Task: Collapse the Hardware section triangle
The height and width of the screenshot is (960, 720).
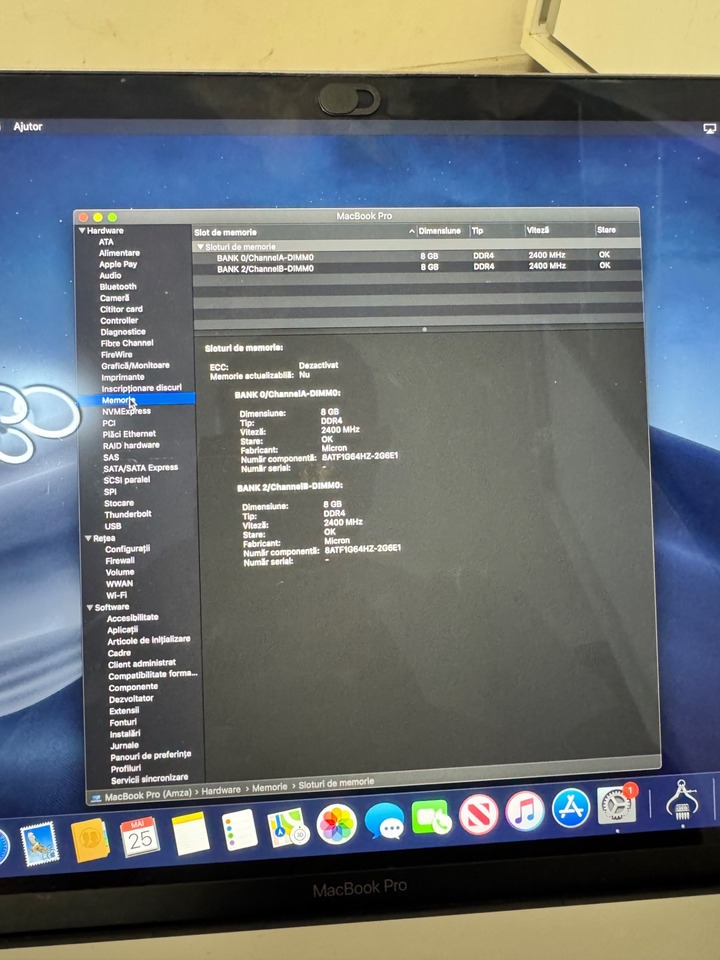Action: [81, 231]
